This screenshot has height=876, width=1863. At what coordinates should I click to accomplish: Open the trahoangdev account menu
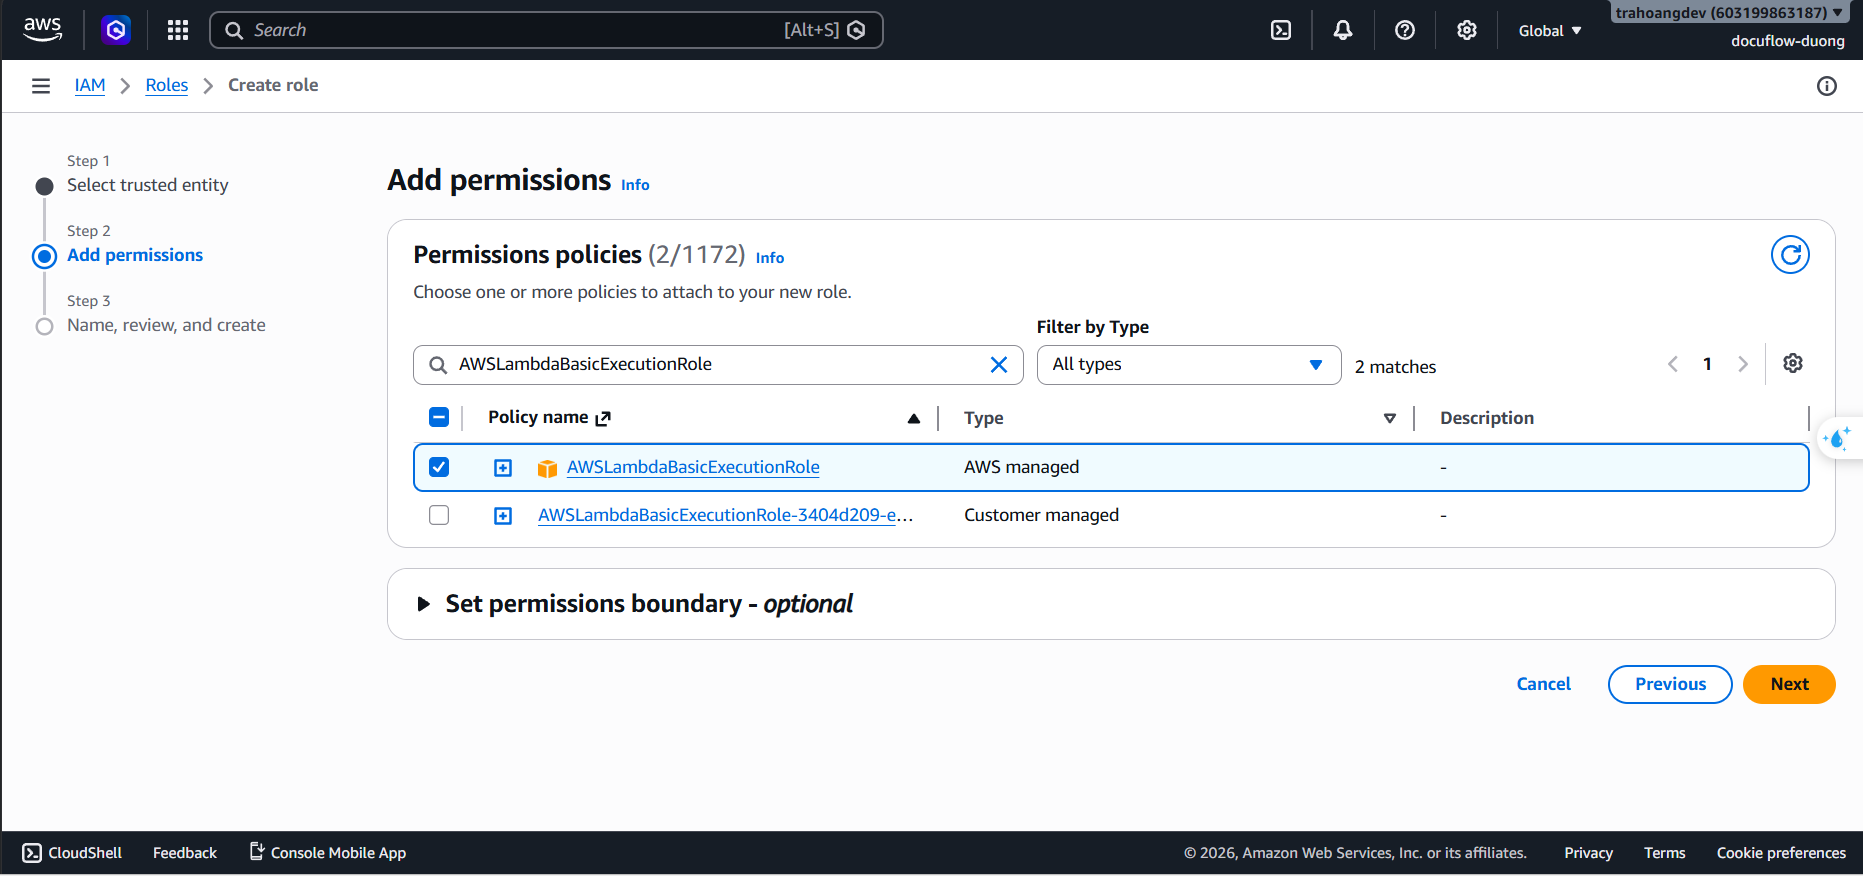point(1729,12)
